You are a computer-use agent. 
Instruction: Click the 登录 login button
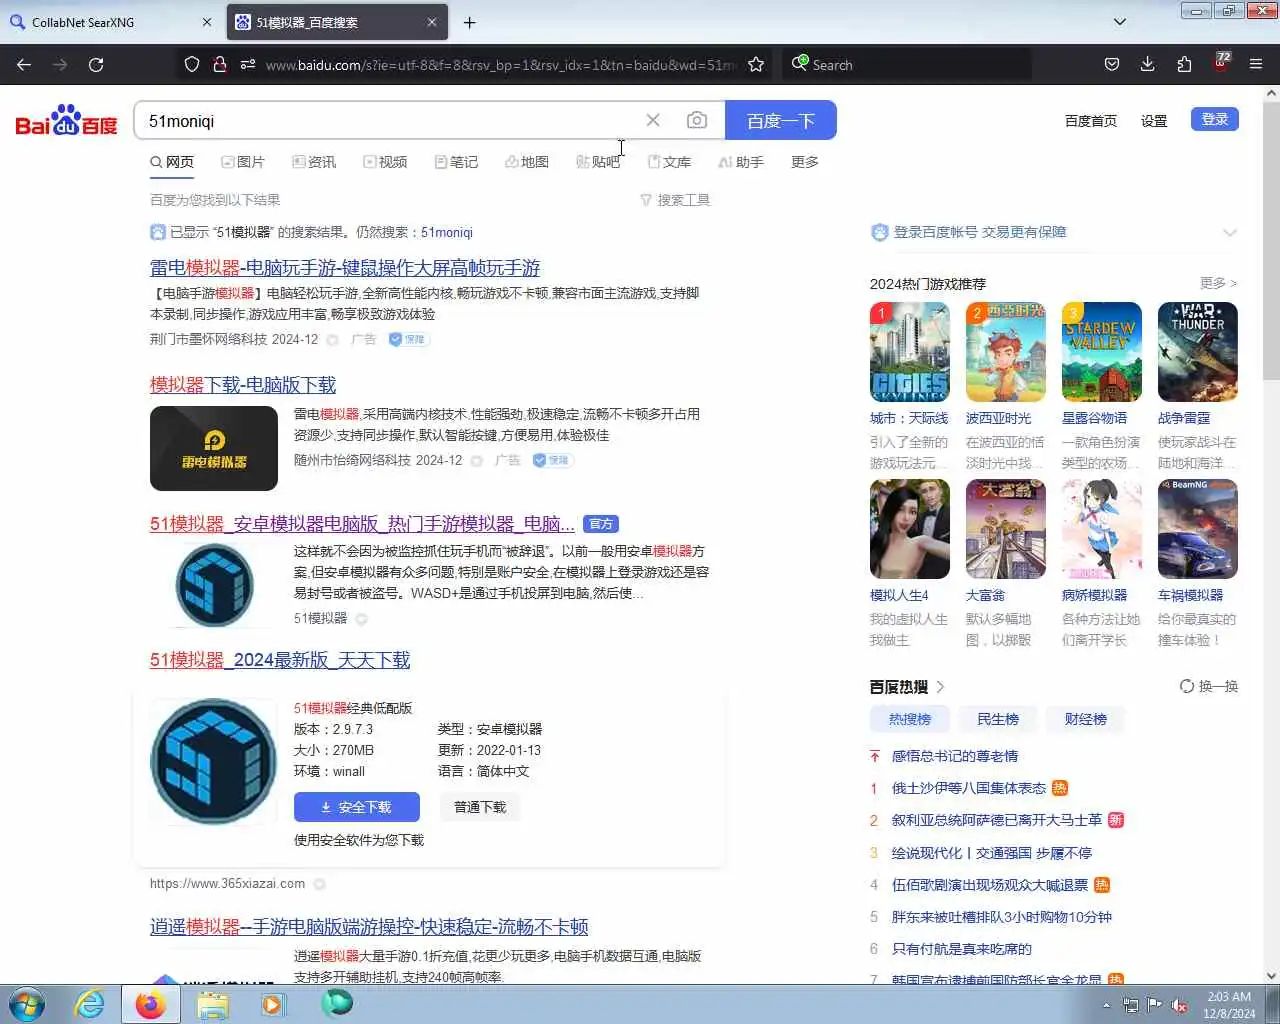click(1214, 119)
